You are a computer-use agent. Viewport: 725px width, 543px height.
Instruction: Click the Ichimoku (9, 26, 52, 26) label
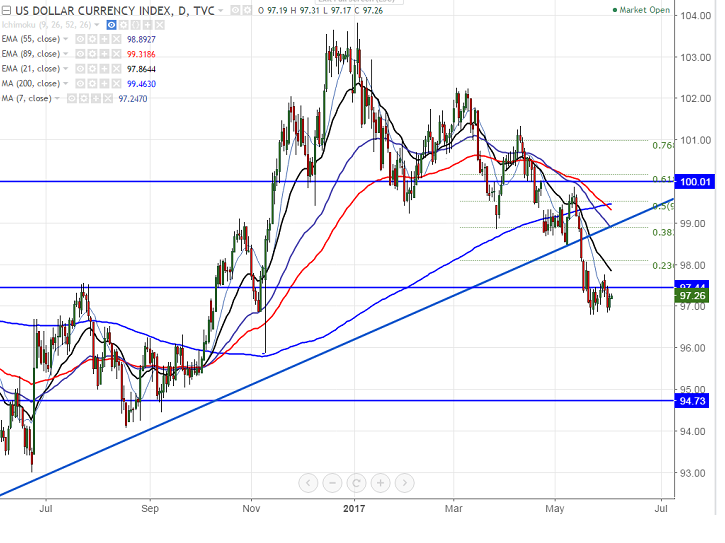click(46, 25)
